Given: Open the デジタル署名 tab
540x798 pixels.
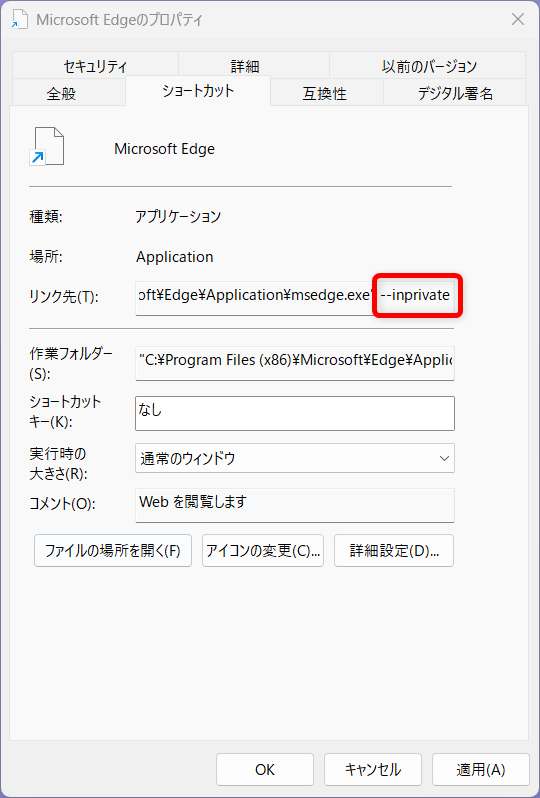Looking at the screenshot, I should coord(454,93).
